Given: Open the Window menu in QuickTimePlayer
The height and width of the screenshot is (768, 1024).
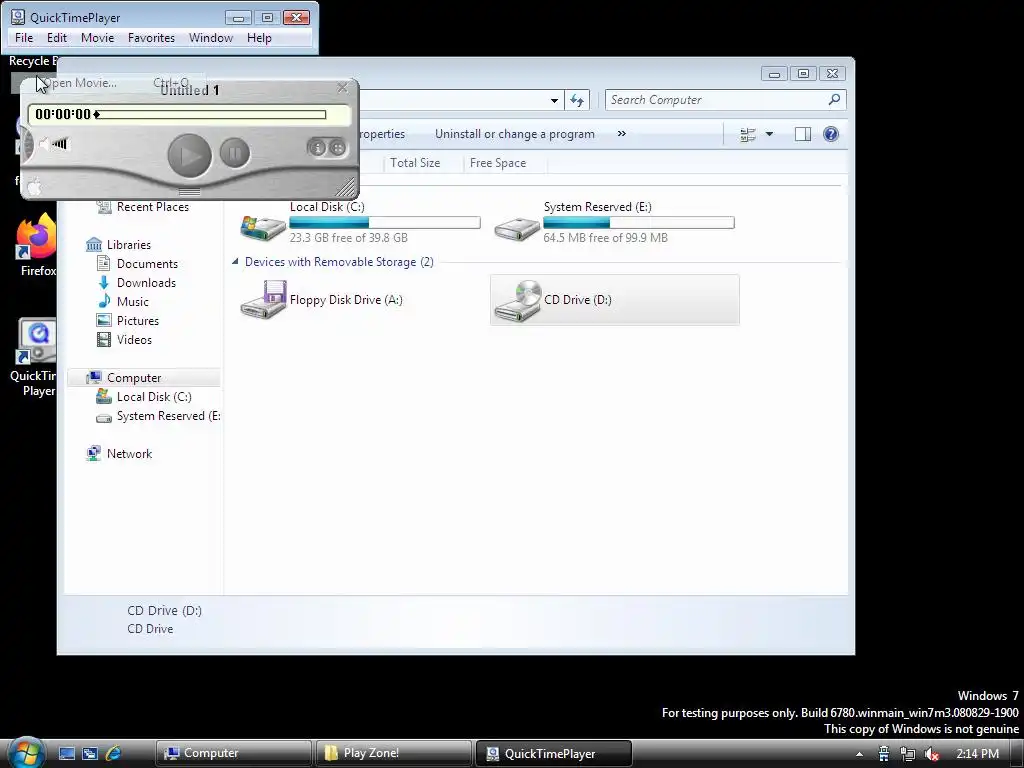Looking at the screenshot, I should (211, 38).
